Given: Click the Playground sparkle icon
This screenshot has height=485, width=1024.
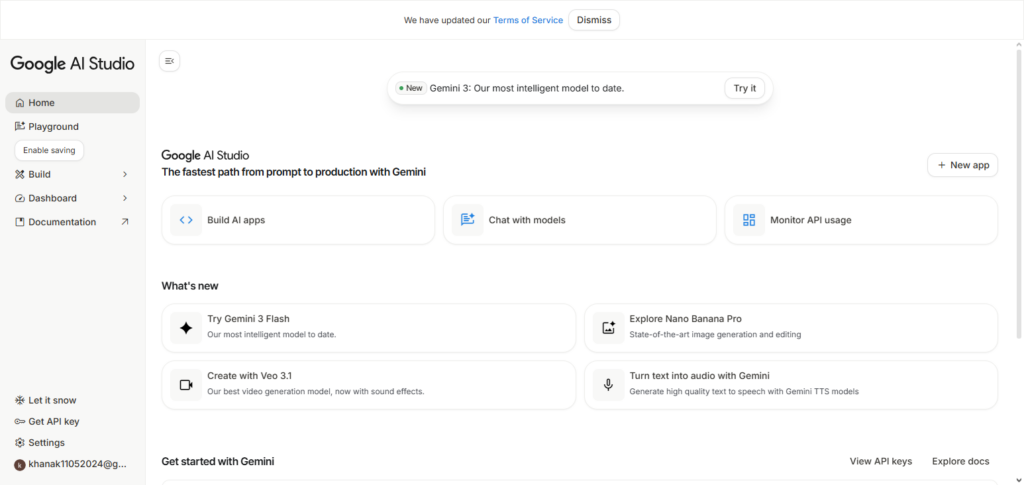Looking at the screenshot, I should [x=20, y=127].
